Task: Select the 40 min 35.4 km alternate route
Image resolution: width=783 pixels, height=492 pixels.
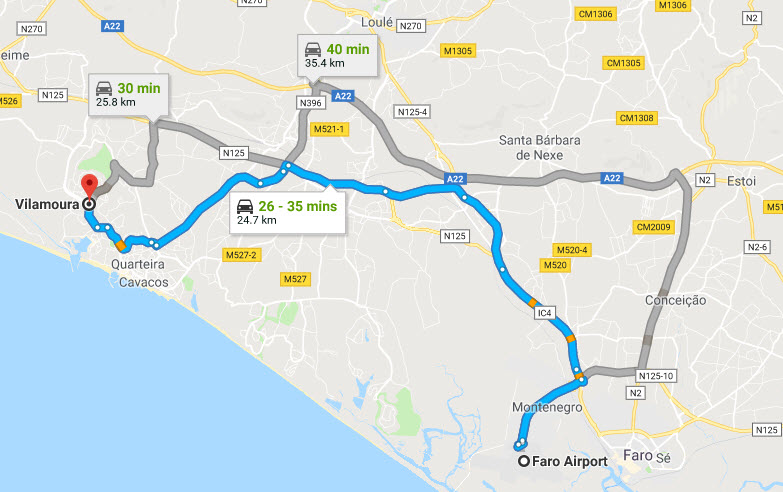Action: (x=338, y=55)
